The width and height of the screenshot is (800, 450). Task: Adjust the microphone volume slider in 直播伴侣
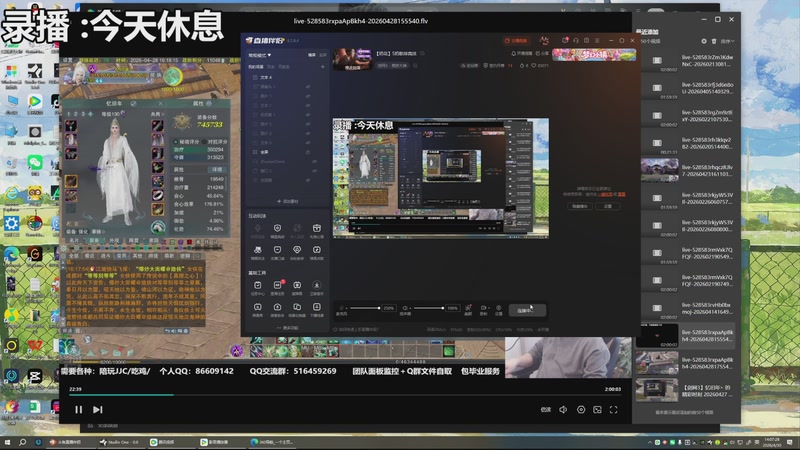pos(364,308)
